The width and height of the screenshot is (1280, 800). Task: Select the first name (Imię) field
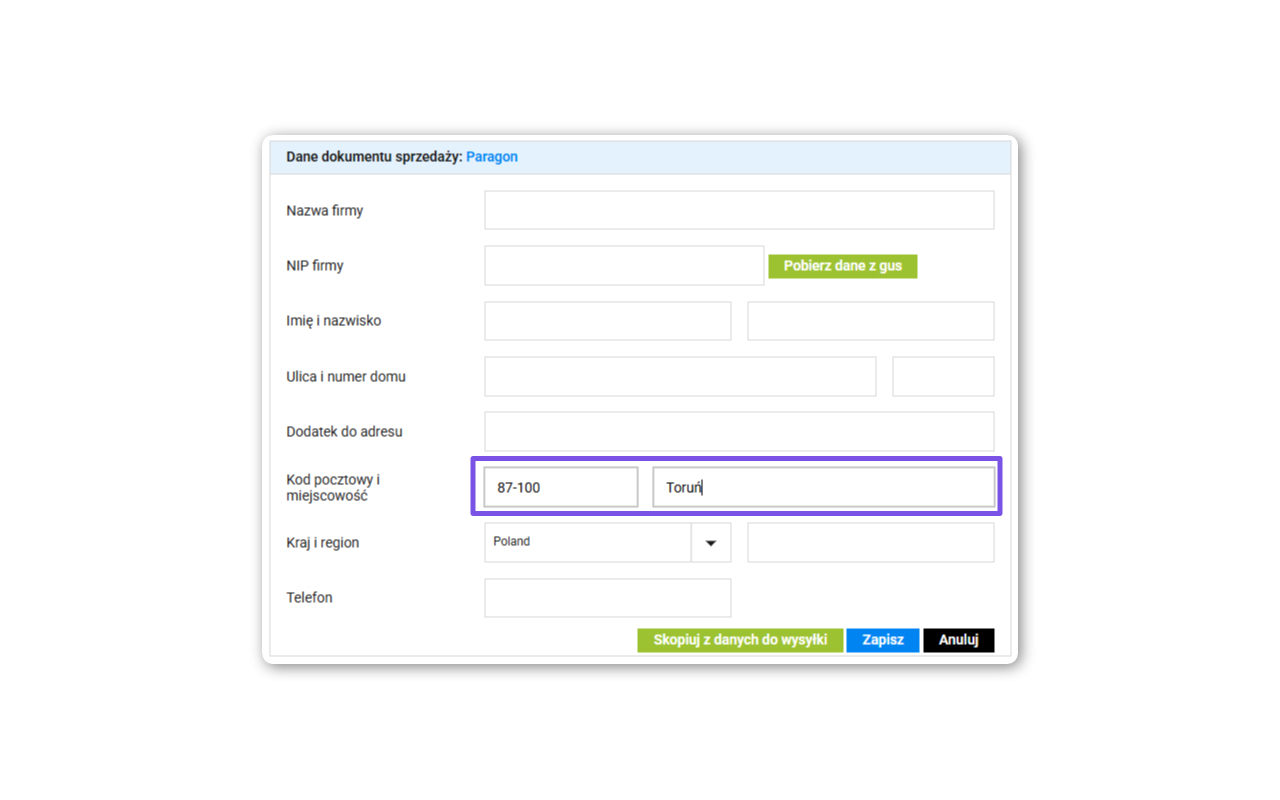(x=608, y=321)
